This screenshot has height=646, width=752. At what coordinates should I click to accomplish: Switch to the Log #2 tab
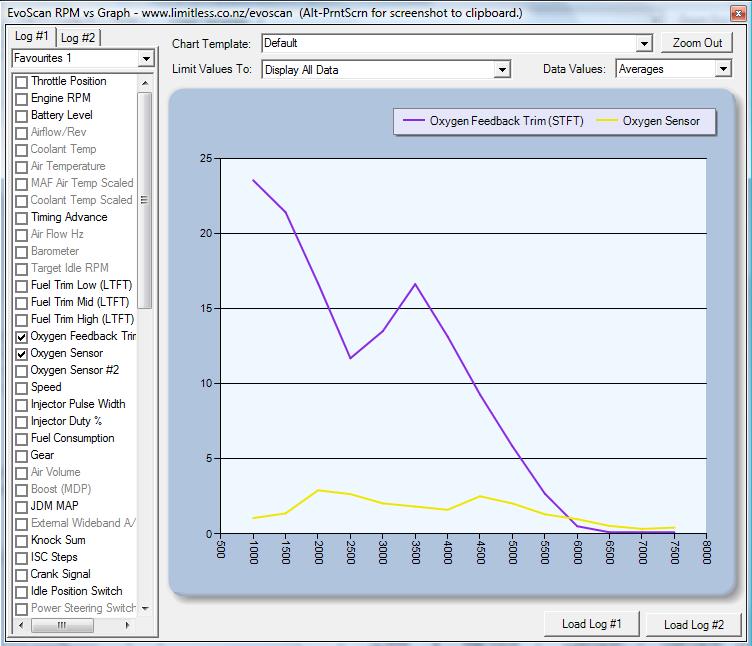pyautogui.click(x=78, y=38)
